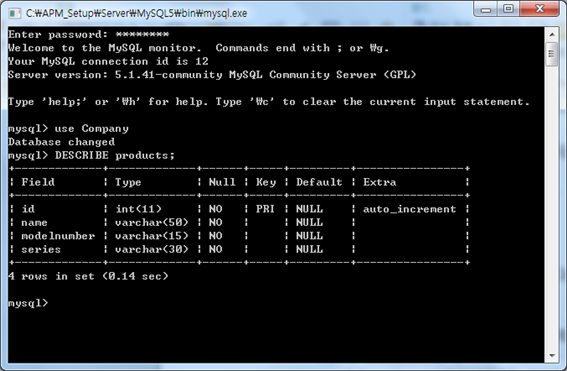Screen dimensions: 567x371
Task: Click the 'Enter password:' line
Action: tap(89, 35)
